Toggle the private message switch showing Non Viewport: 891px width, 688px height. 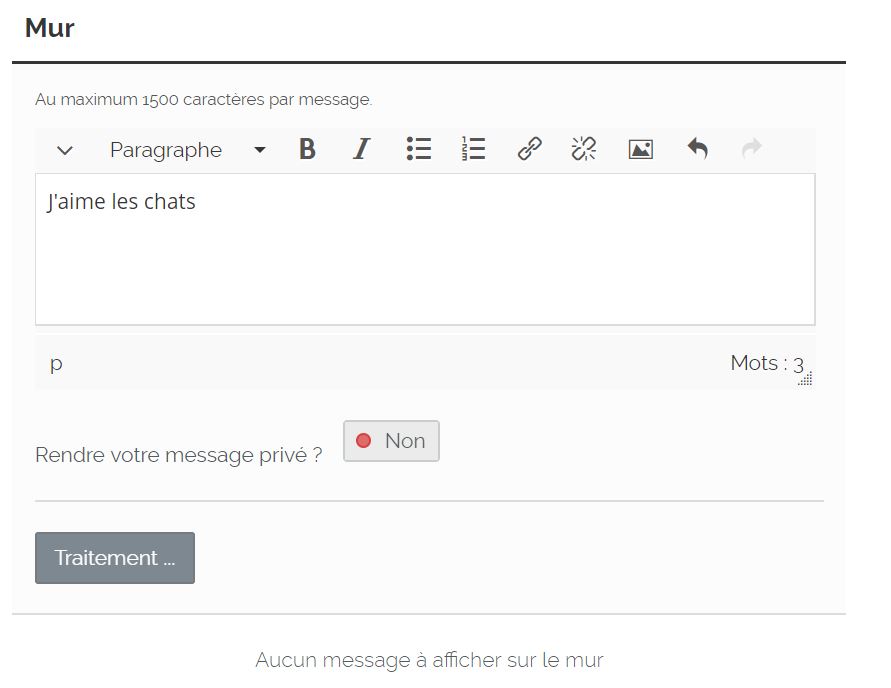coord(391,441)
